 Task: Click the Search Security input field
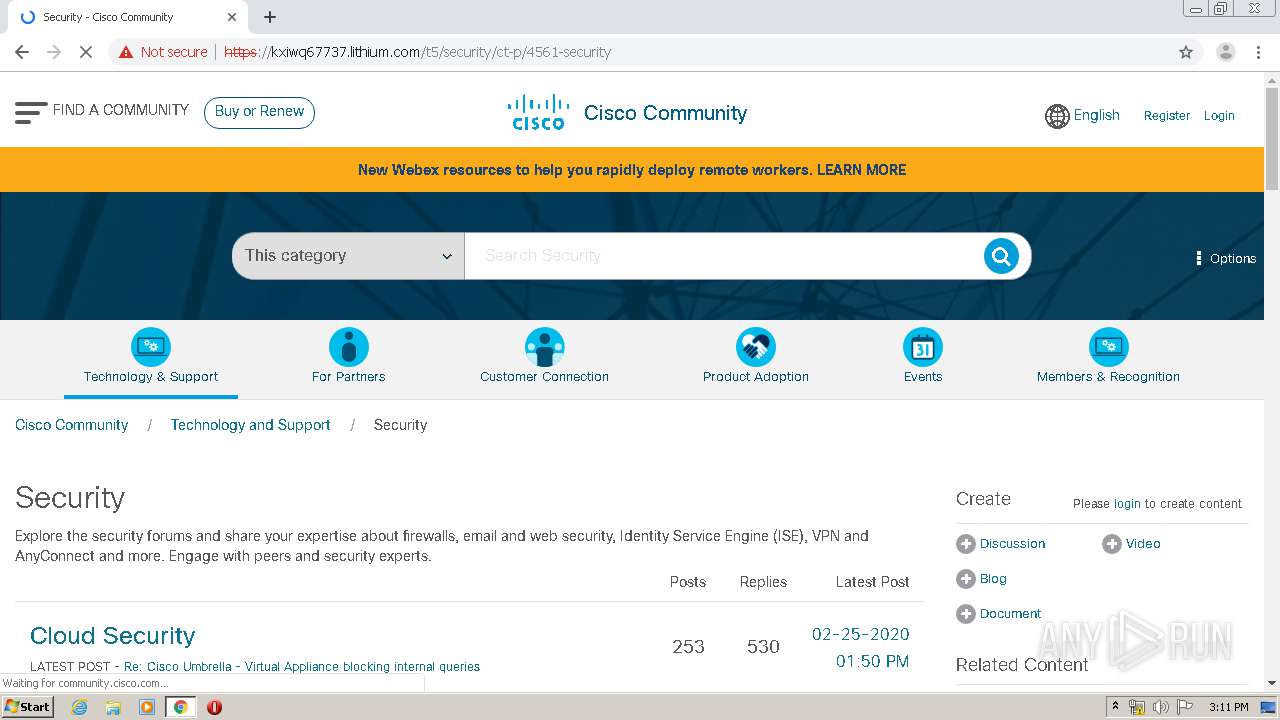pos(725,256)
